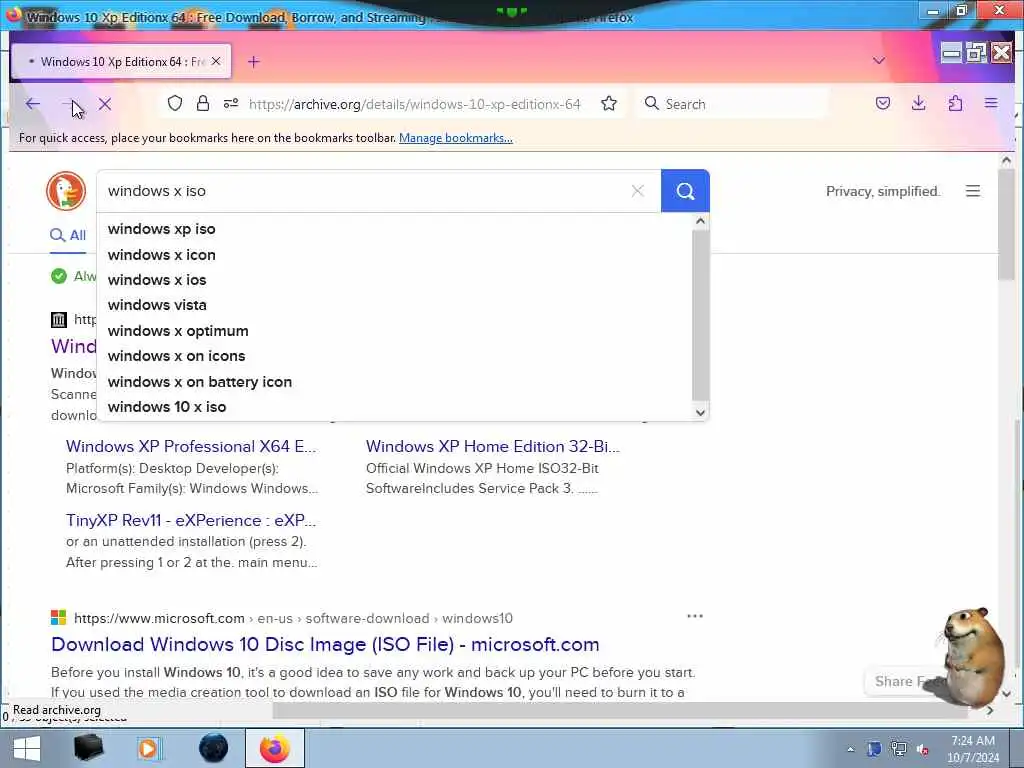
Task: Click the suggestion list scrollbar thumb
Action: (x=700, y=315)
